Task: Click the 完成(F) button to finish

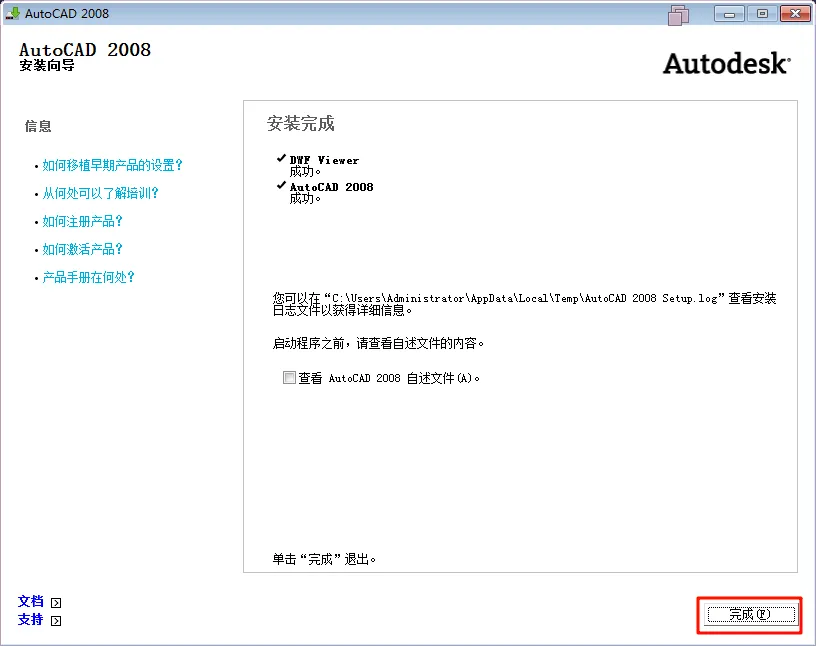Action: pyautogui.click(x=750, y=615)
